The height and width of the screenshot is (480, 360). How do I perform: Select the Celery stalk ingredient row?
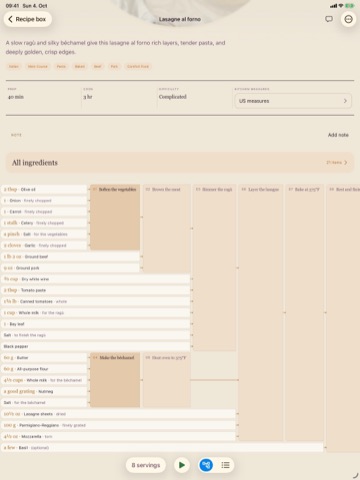click(44, 223)
